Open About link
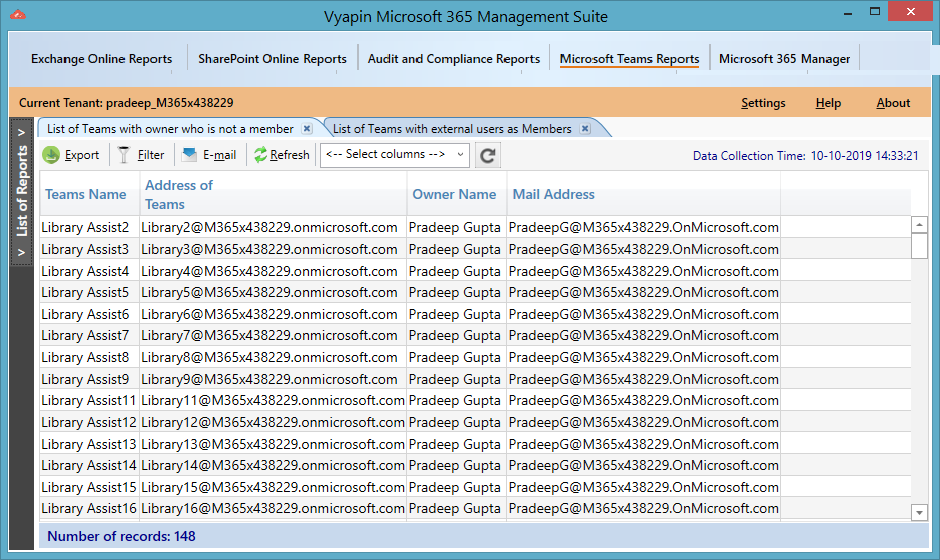Image resolution: width=940 pixels, height=560 pixels. [x=893, y=103]
